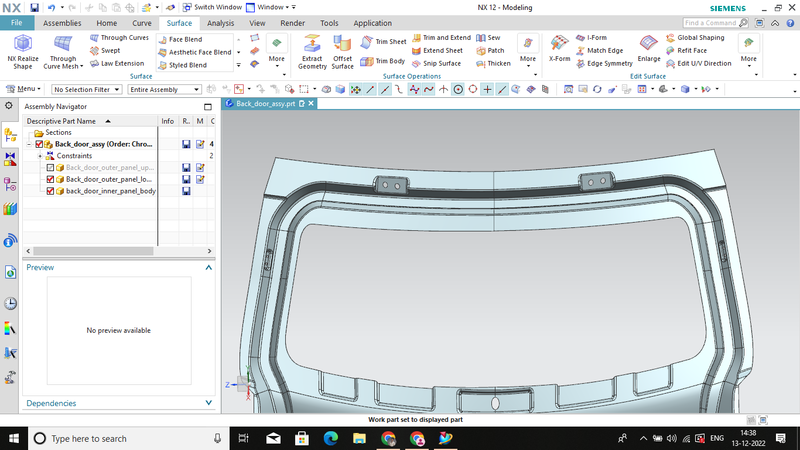Click the Patch tool
The image size is (800, 450).
tap(490, 51)
